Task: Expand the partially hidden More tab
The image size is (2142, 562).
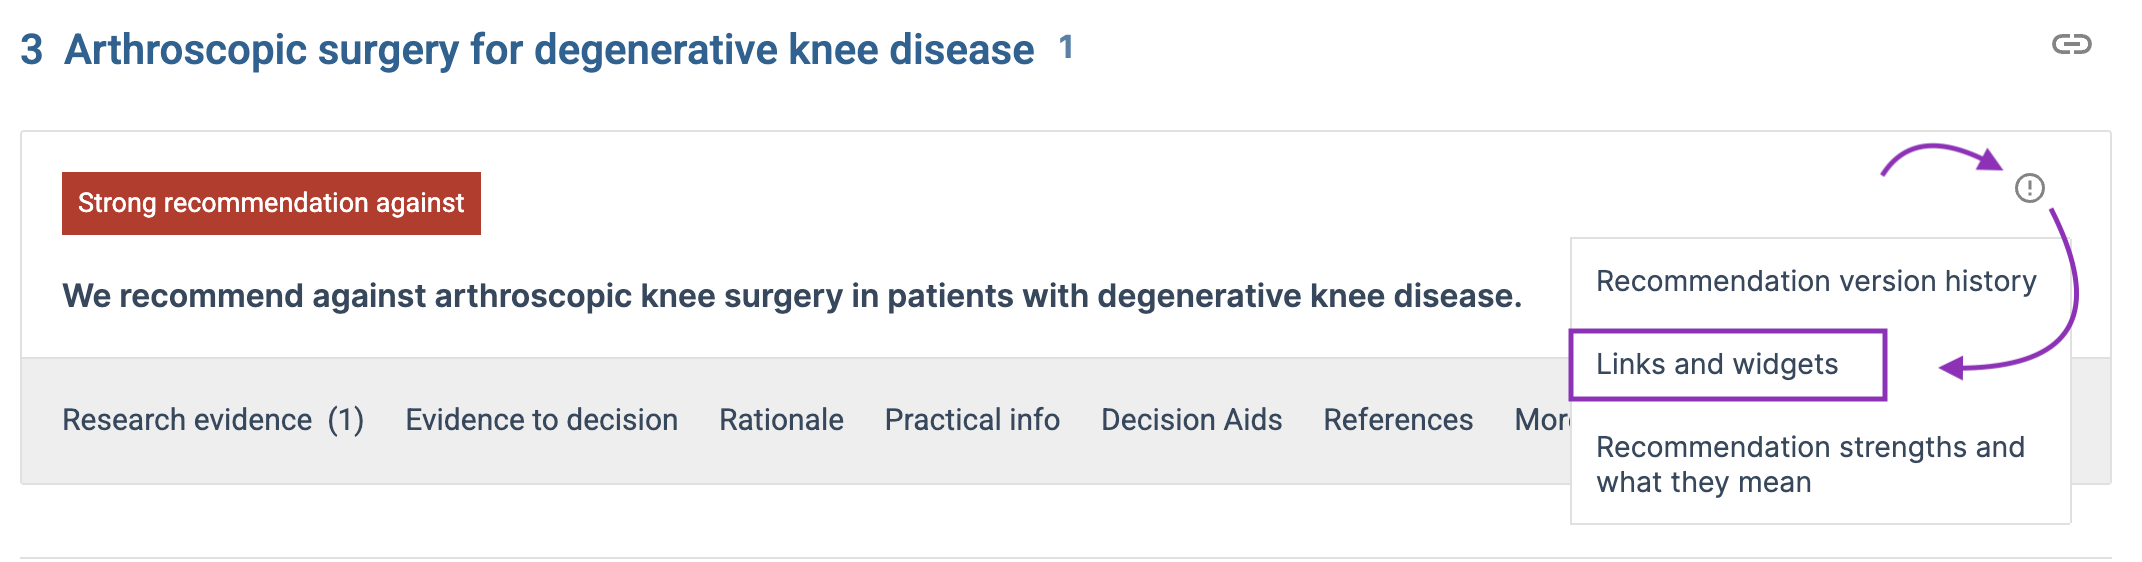Action: (x=1542, y=420)
